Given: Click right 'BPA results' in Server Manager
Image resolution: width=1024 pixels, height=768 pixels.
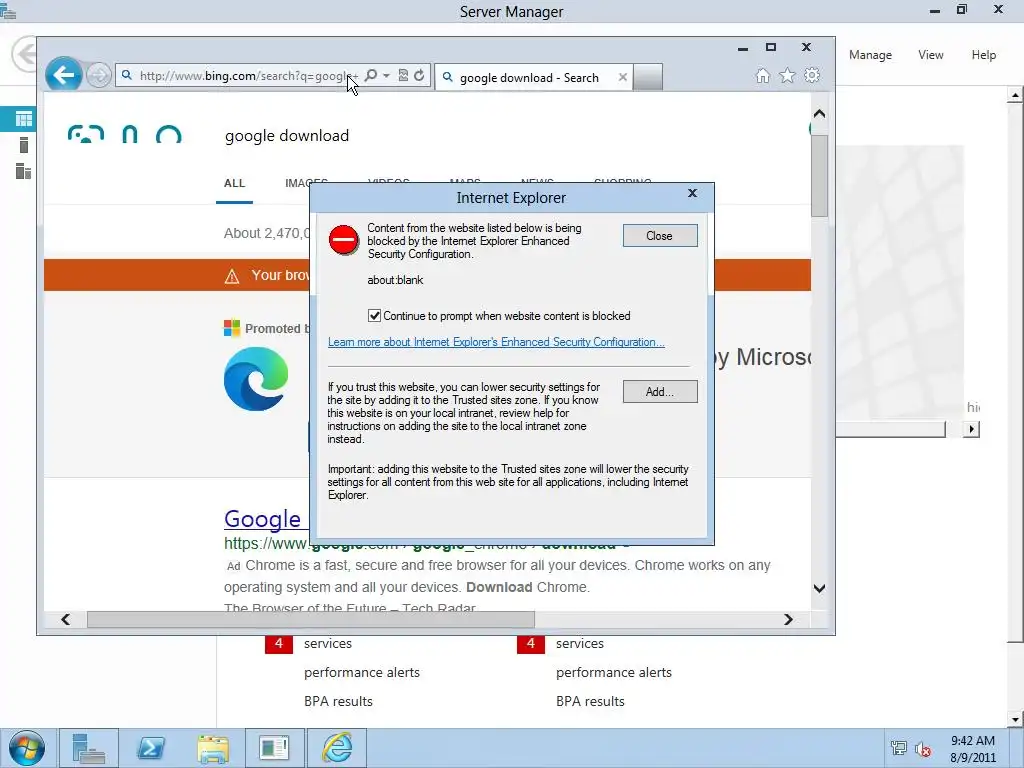Looking at the screenshot, I should [x=590, y=701].
